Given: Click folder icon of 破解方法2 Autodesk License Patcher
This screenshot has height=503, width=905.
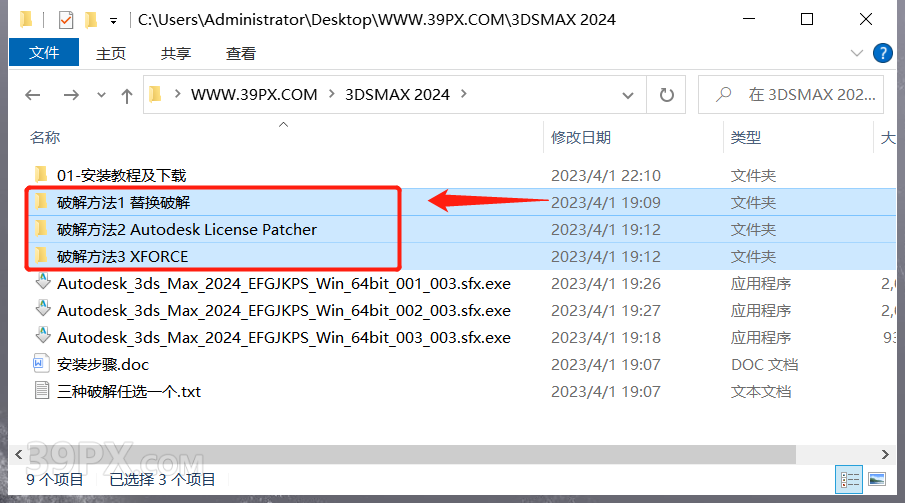Looking at the screenshot, I should point(41,228).
